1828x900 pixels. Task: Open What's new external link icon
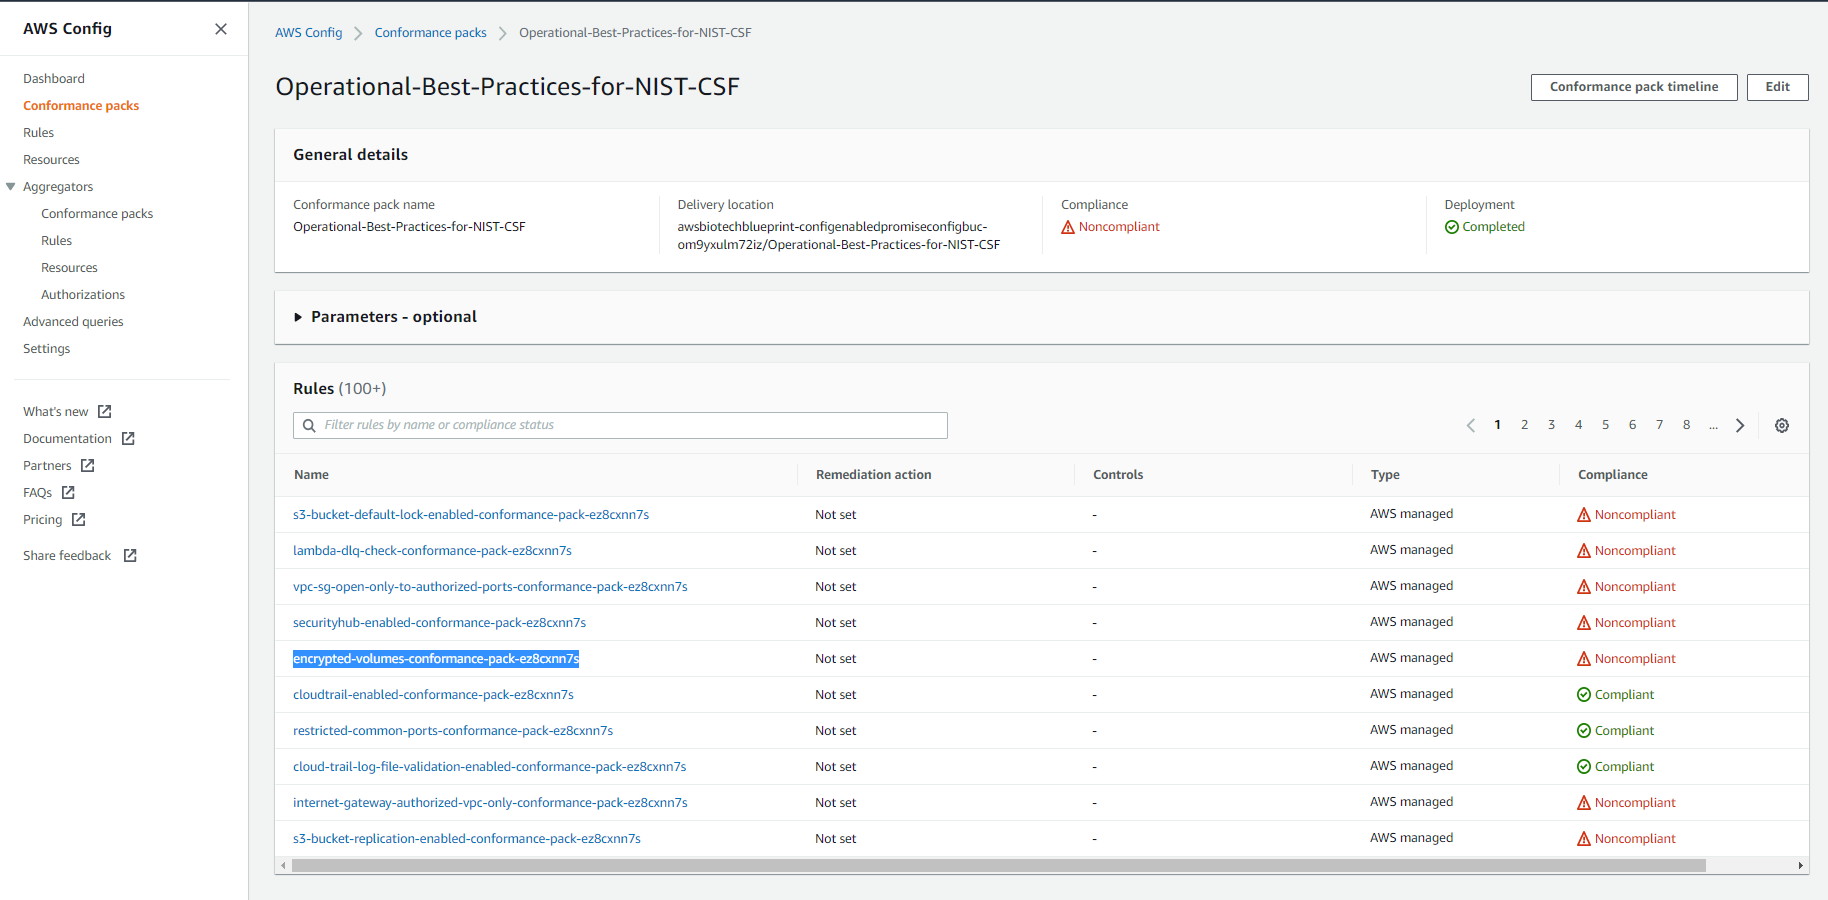pos(105,412)
